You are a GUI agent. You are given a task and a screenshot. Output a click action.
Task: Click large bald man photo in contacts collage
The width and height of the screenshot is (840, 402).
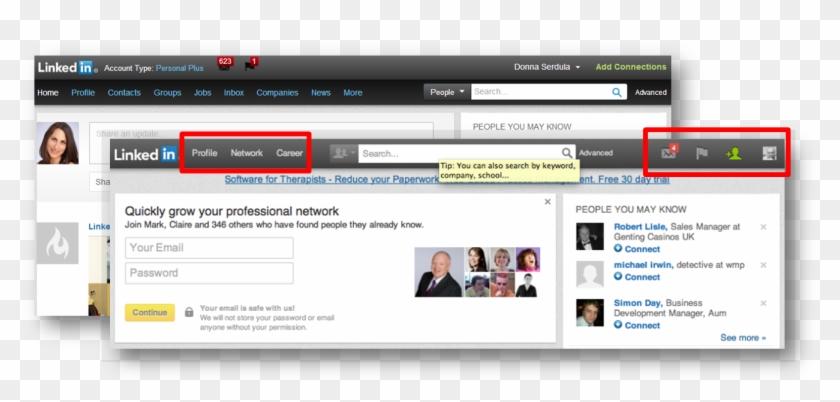(439, 272)
